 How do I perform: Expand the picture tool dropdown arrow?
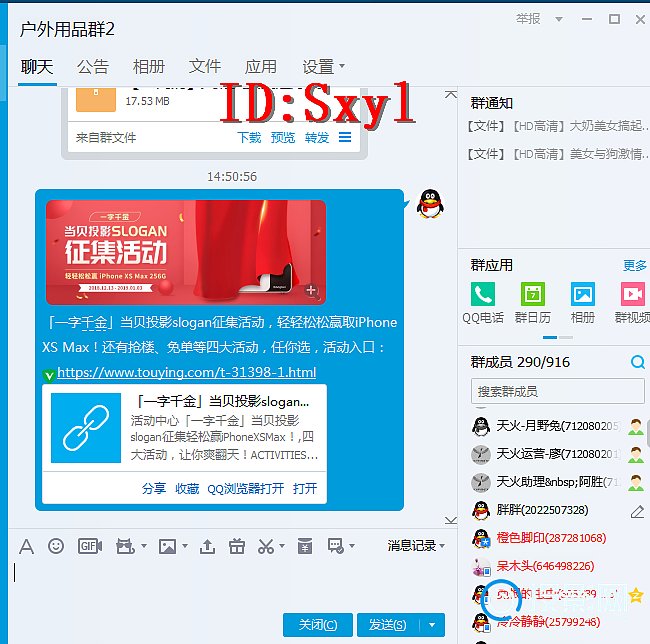[185, 546]
